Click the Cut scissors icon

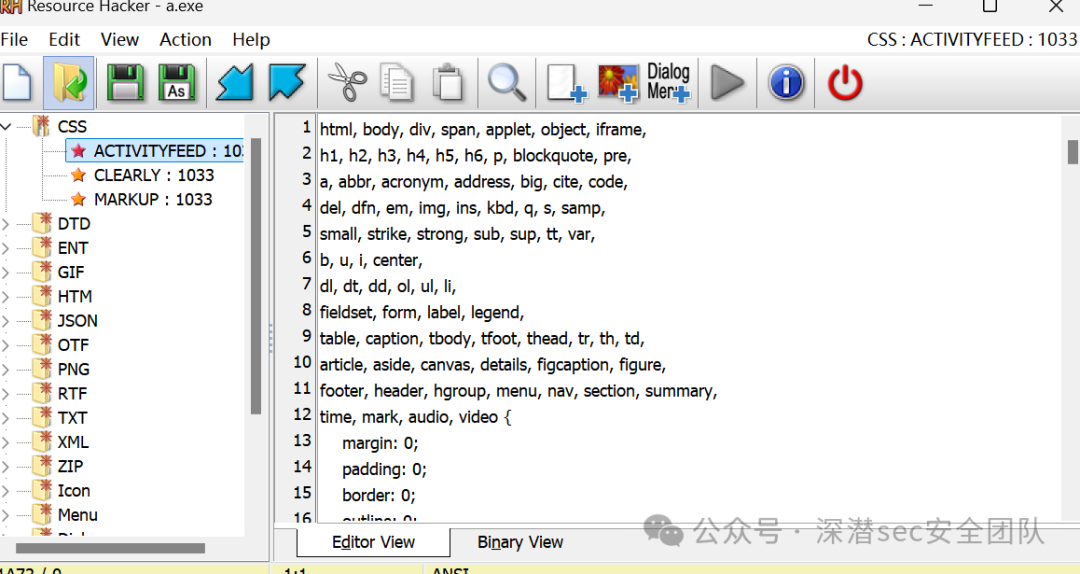(348, 83)
